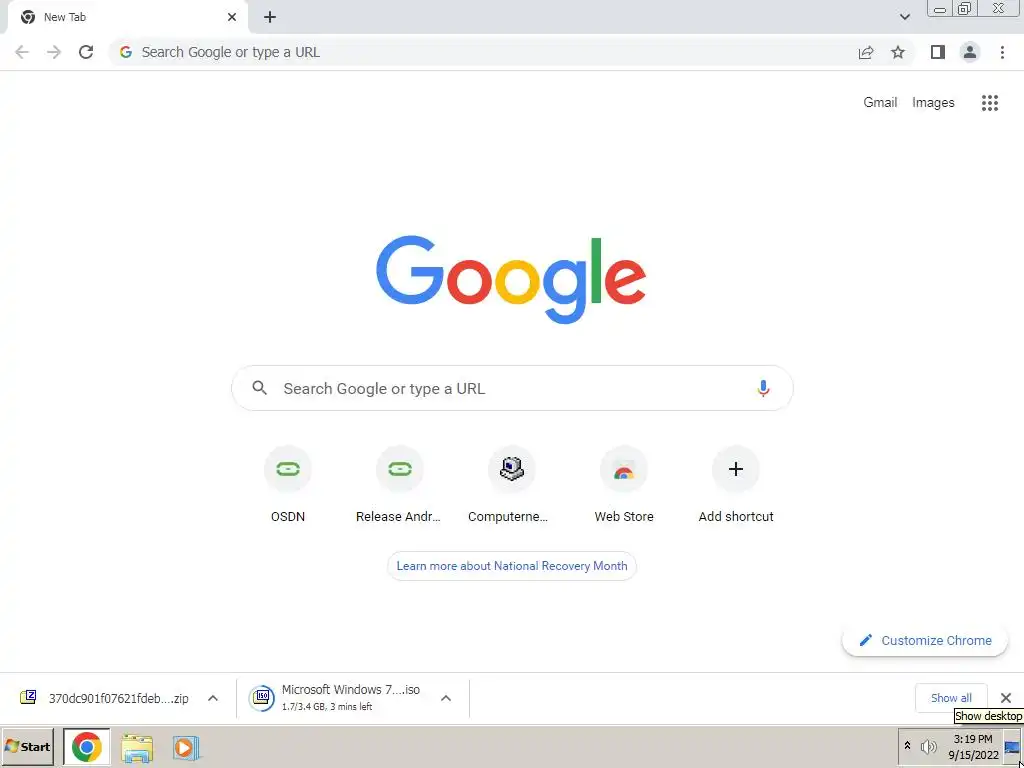The width and height of the screenshot is (1024, 768).
Task: Open the tab search dropdown arrow
Action: (904, 17)
